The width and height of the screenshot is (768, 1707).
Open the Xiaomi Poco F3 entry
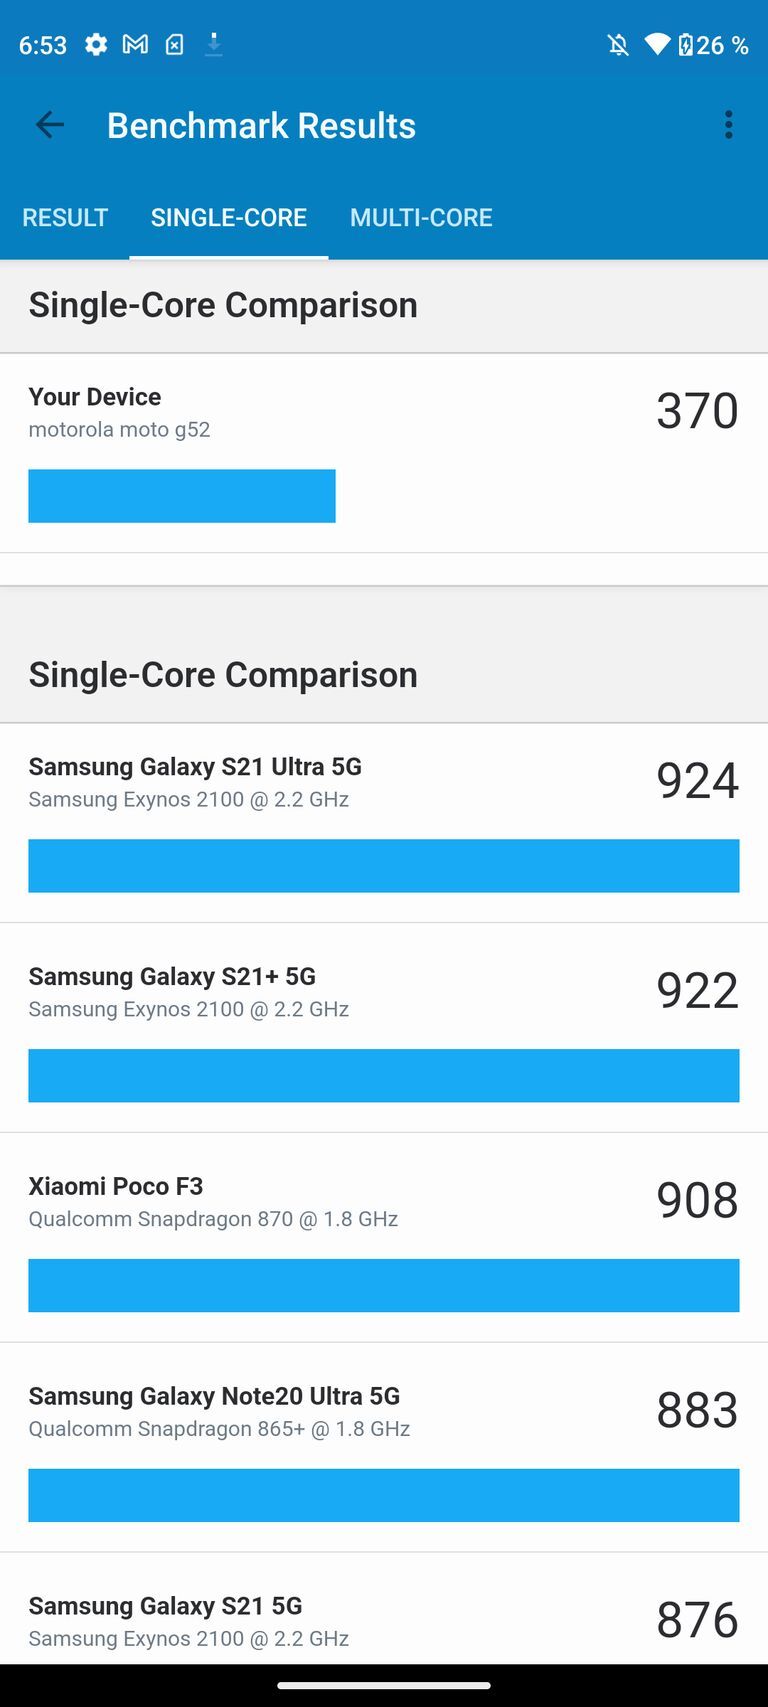coord(116,1187)
